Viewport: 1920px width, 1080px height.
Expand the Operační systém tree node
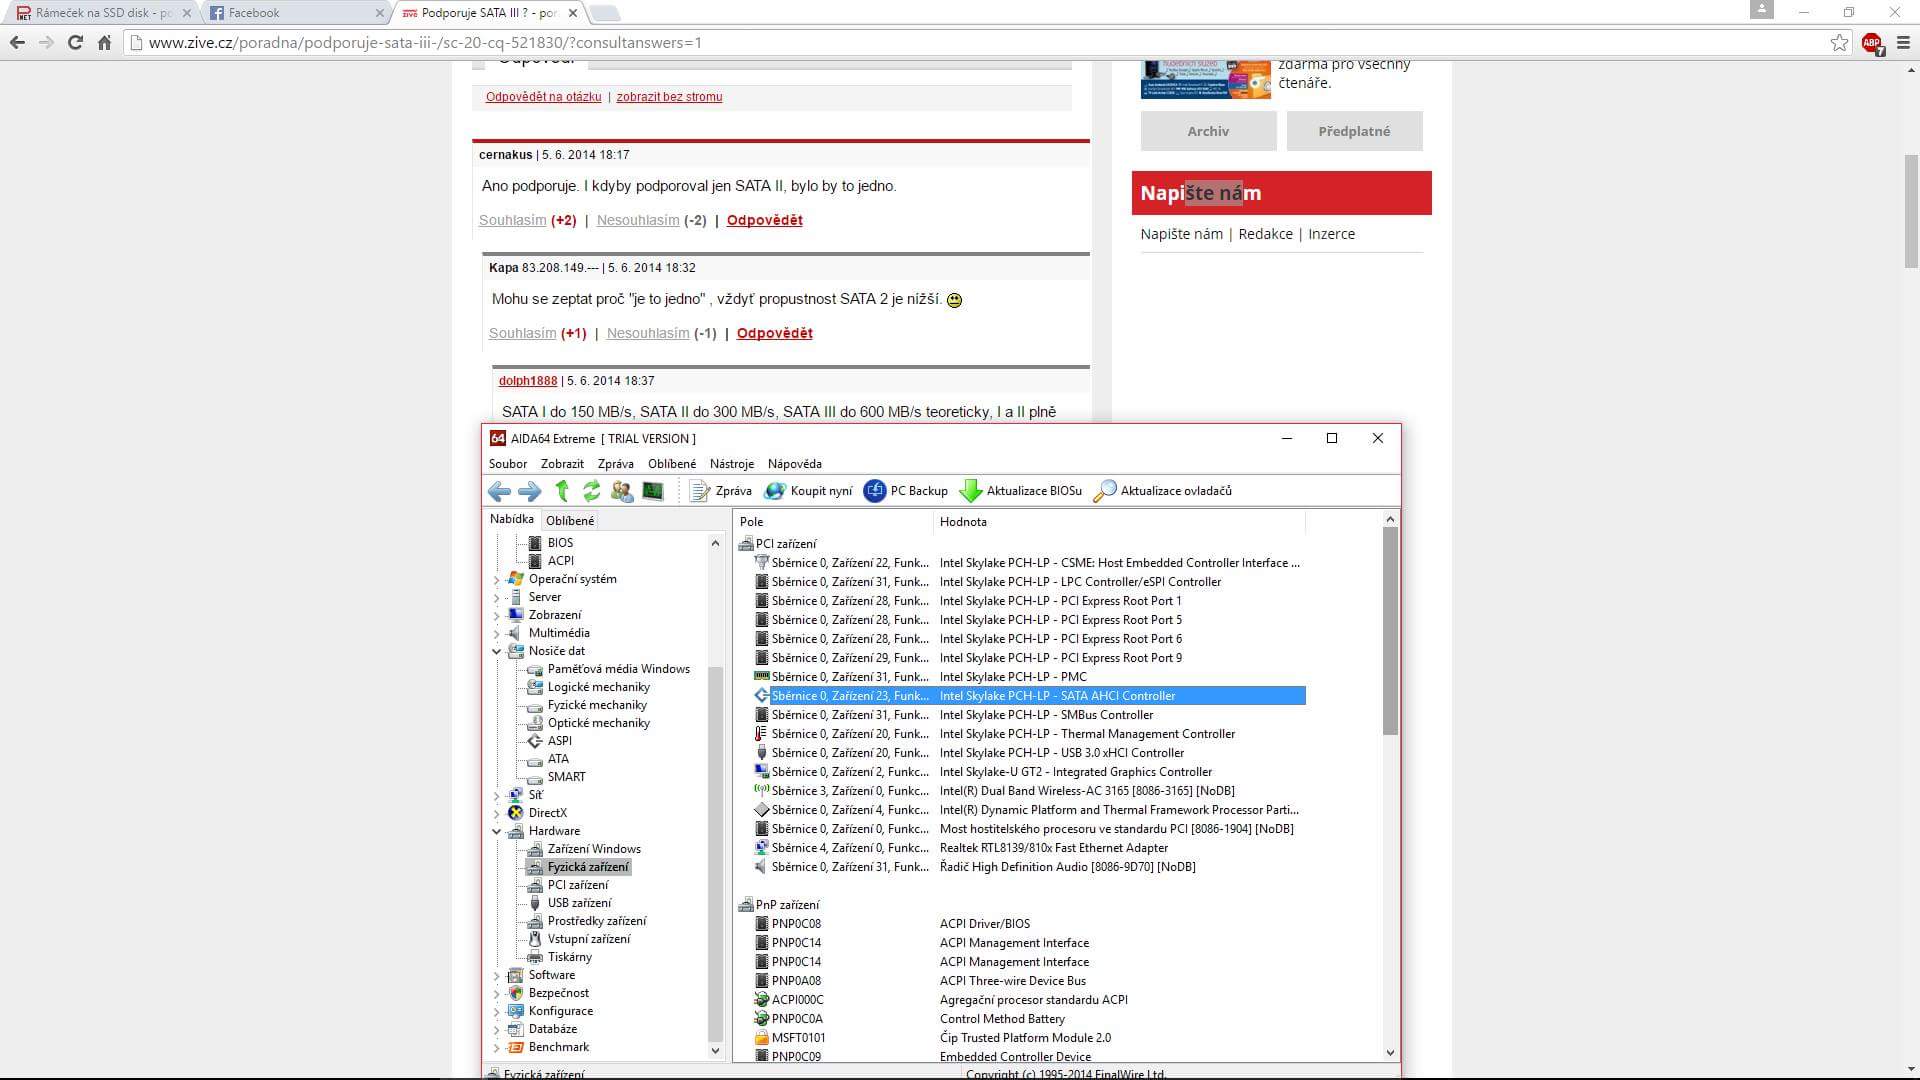tap(497, 579)
